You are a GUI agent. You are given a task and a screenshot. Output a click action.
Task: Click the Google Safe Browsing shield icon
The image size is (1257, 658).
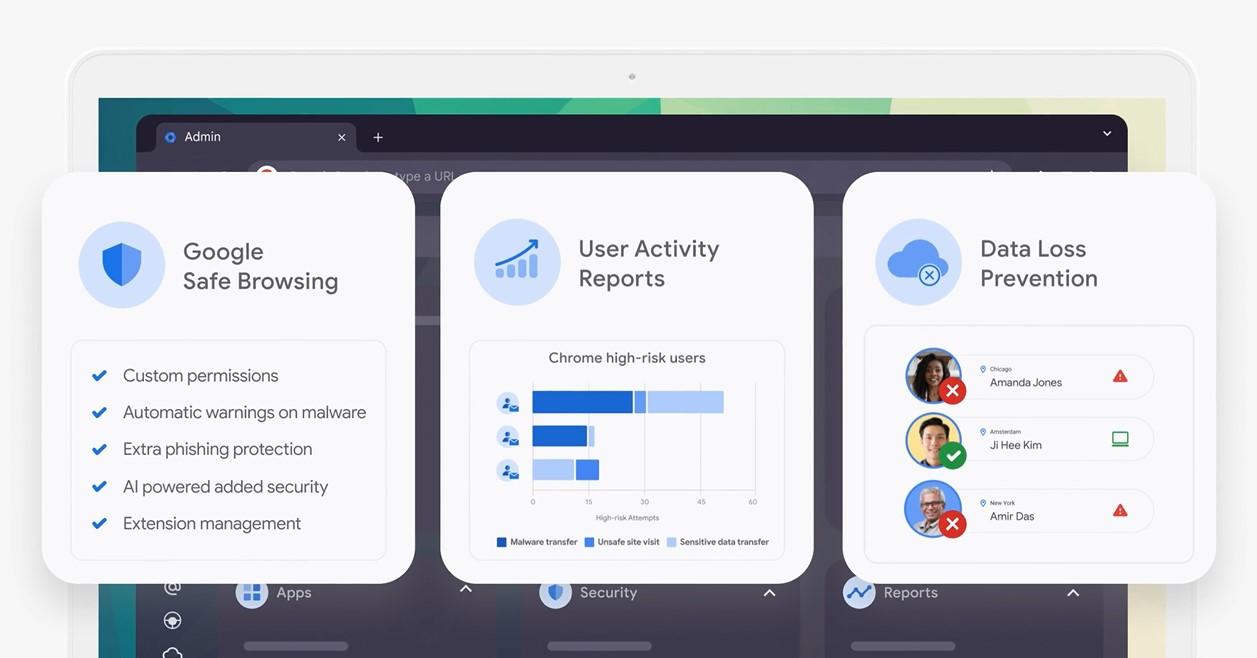pos(122,265)
